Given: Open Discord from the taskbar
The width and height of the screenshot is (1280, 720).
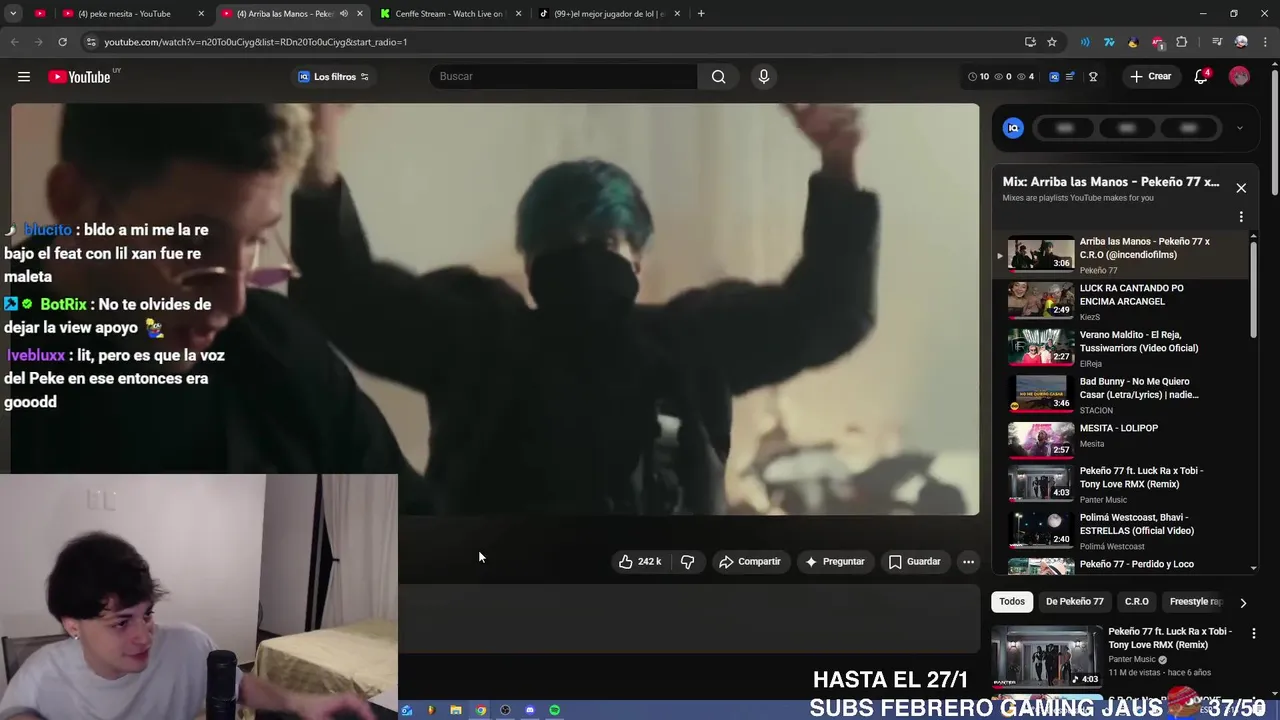Looking at the screenshot, I should [530, 710].
